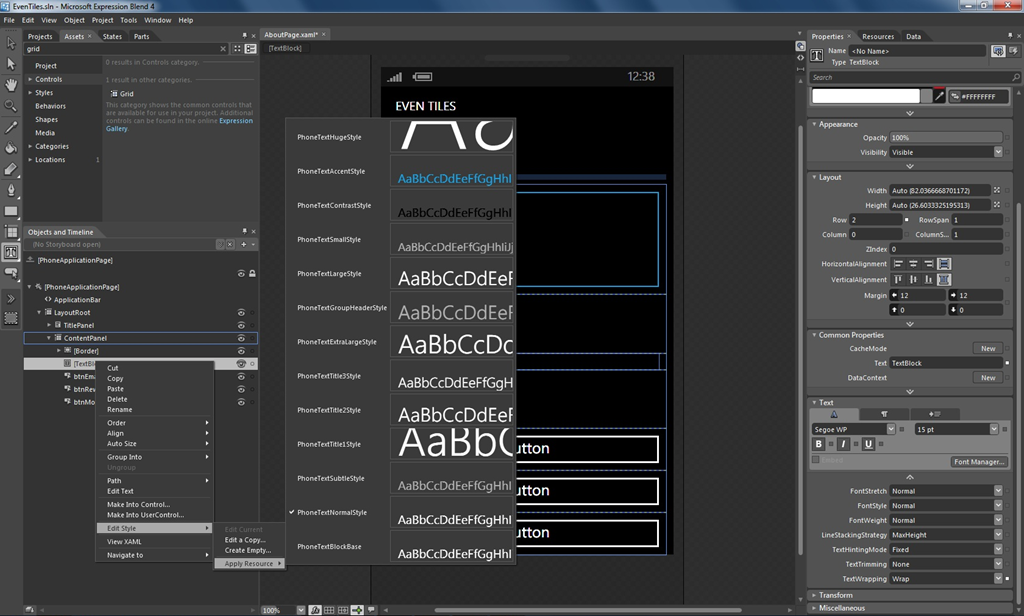Select the Pan hand tool
The width and height of the screenshot is (1024, 616).
click(x=11, y=84)
